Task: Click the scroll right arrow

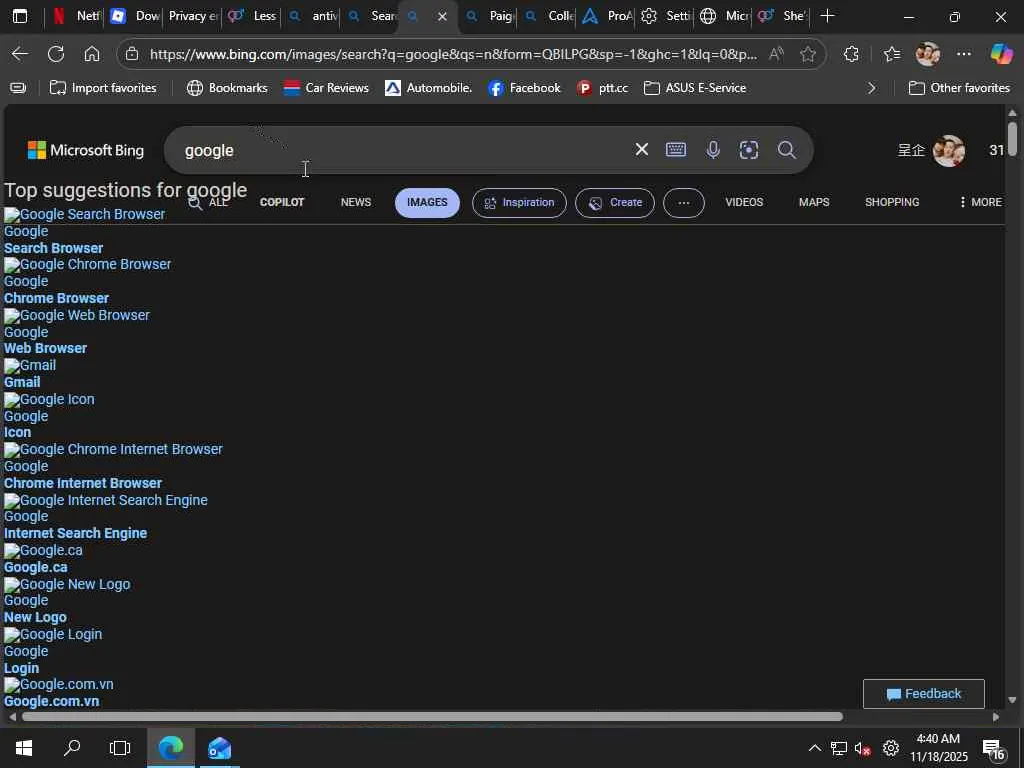Action: (995, 716)
